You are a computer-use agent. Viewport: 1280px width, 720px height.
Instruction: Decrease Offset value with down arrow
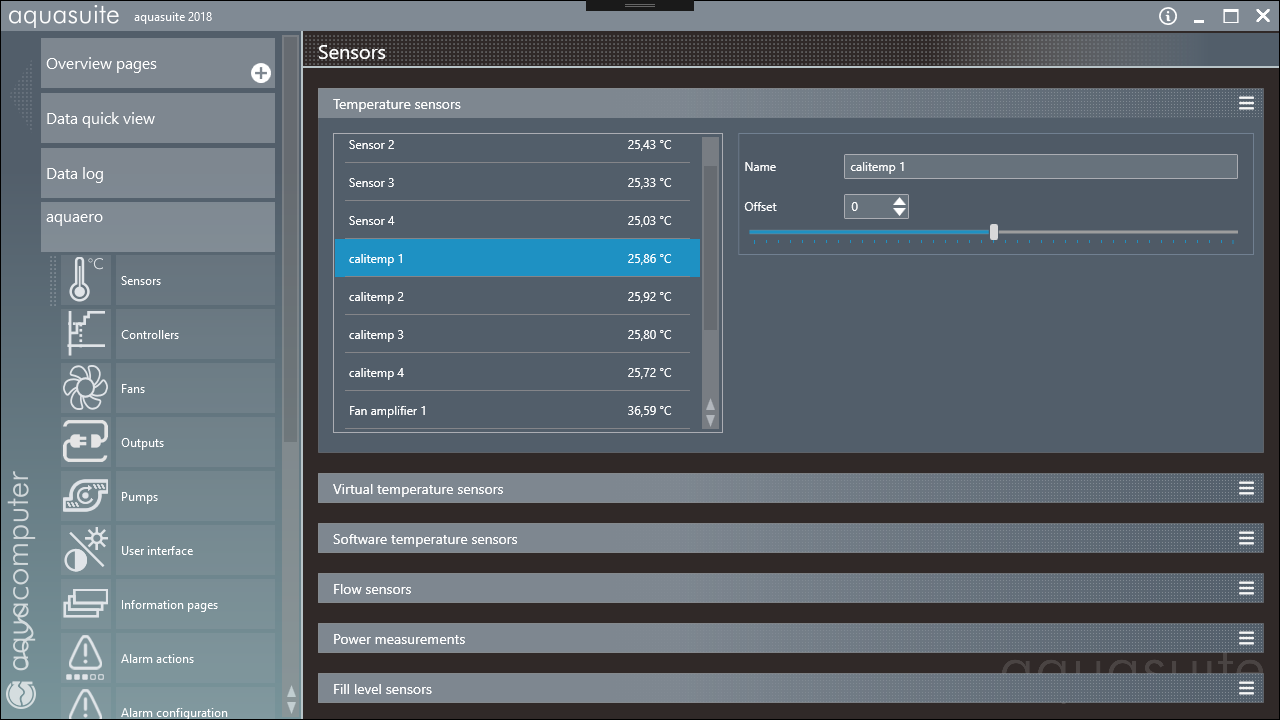point(900,212)
